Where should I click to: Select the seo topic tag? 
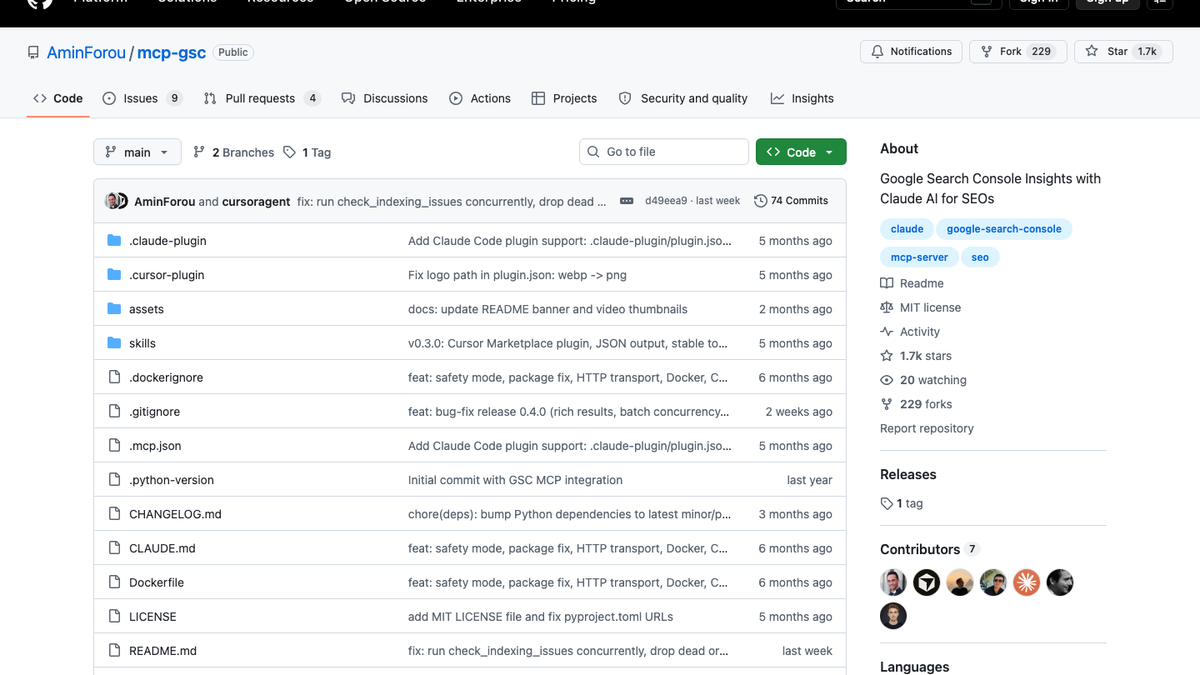point(980,257)
